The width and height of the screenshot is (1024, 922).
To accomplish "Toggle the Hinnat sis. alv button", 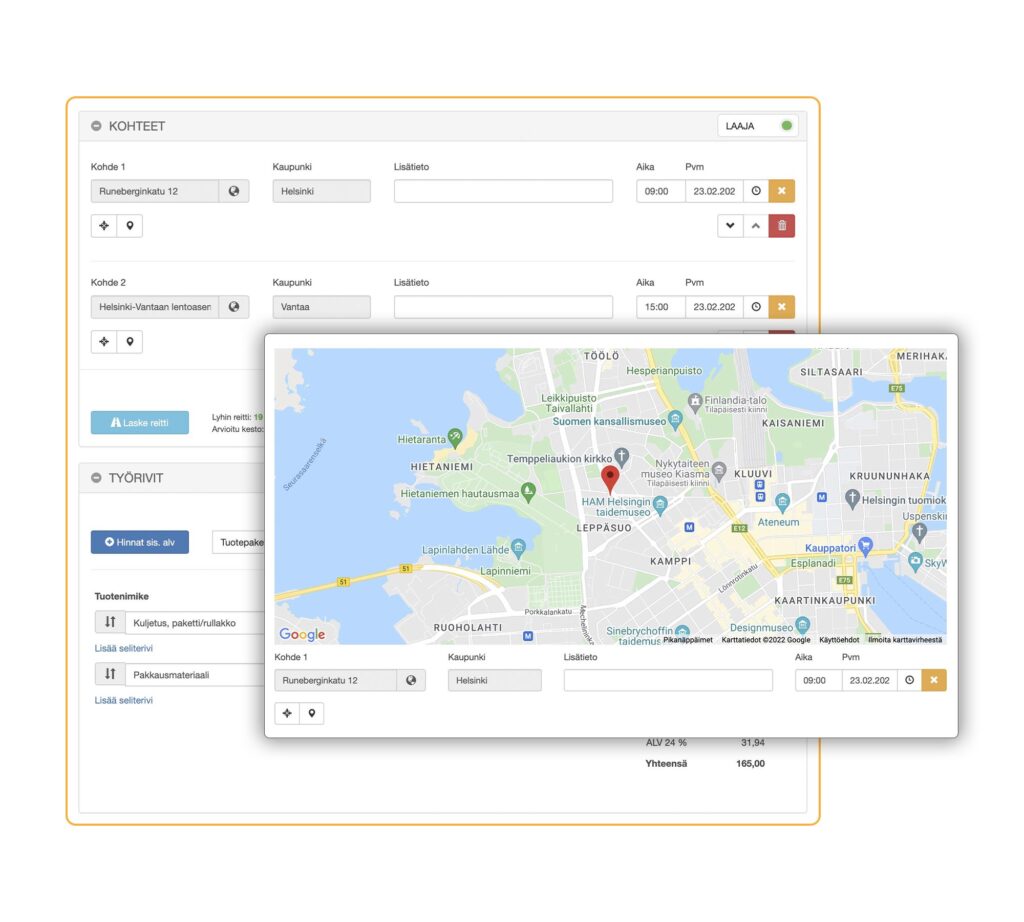I will 139,542.
